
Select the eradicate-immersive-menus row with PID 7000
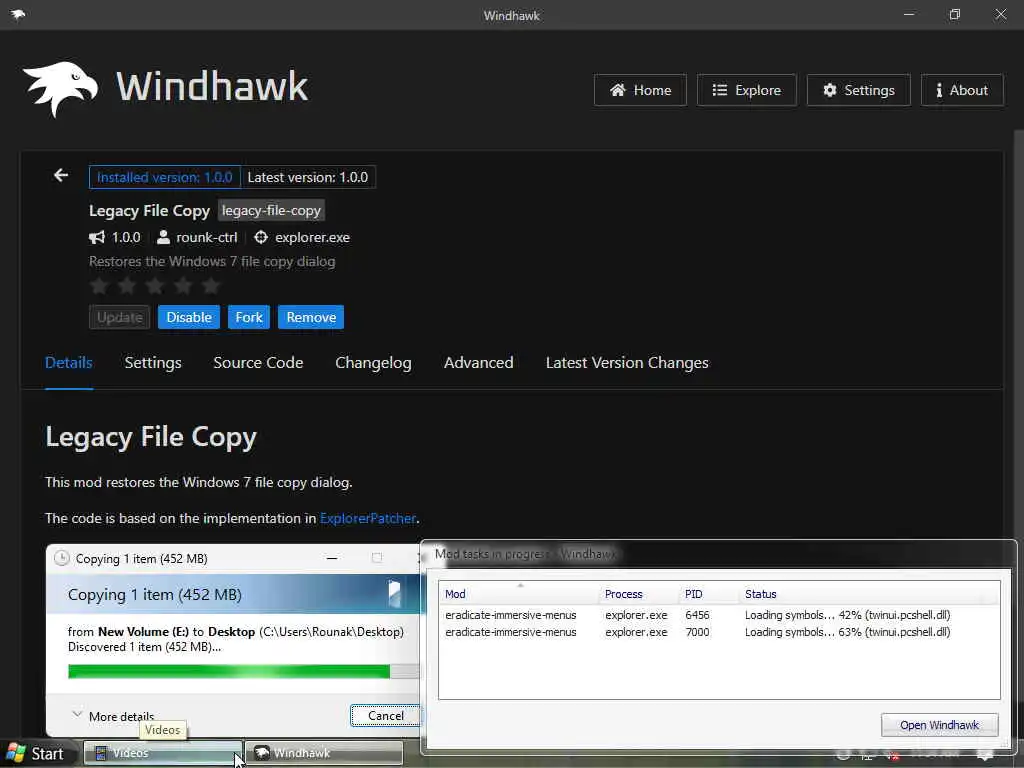coord(718,632)
